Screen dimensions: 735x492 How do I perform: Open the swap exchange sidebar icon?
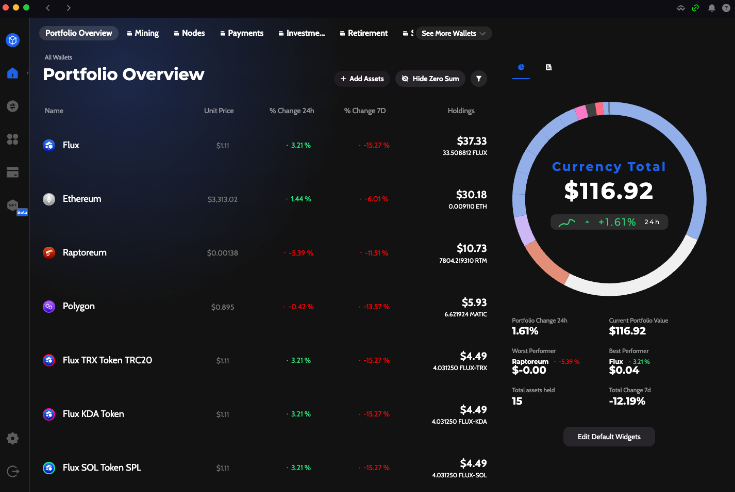pyautogui.click(x=13, y=106)
